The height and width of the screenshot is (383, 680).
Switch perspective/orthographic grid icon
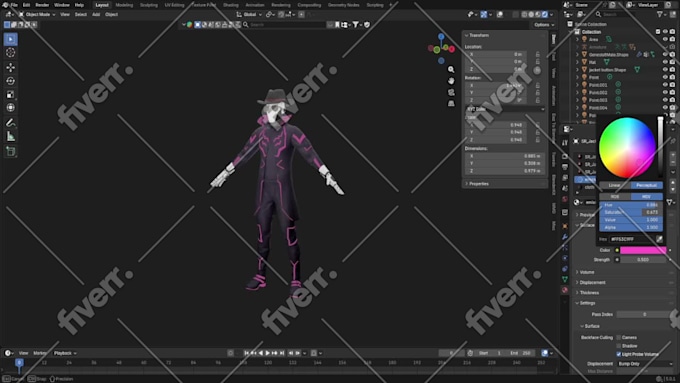click(451, 103)
